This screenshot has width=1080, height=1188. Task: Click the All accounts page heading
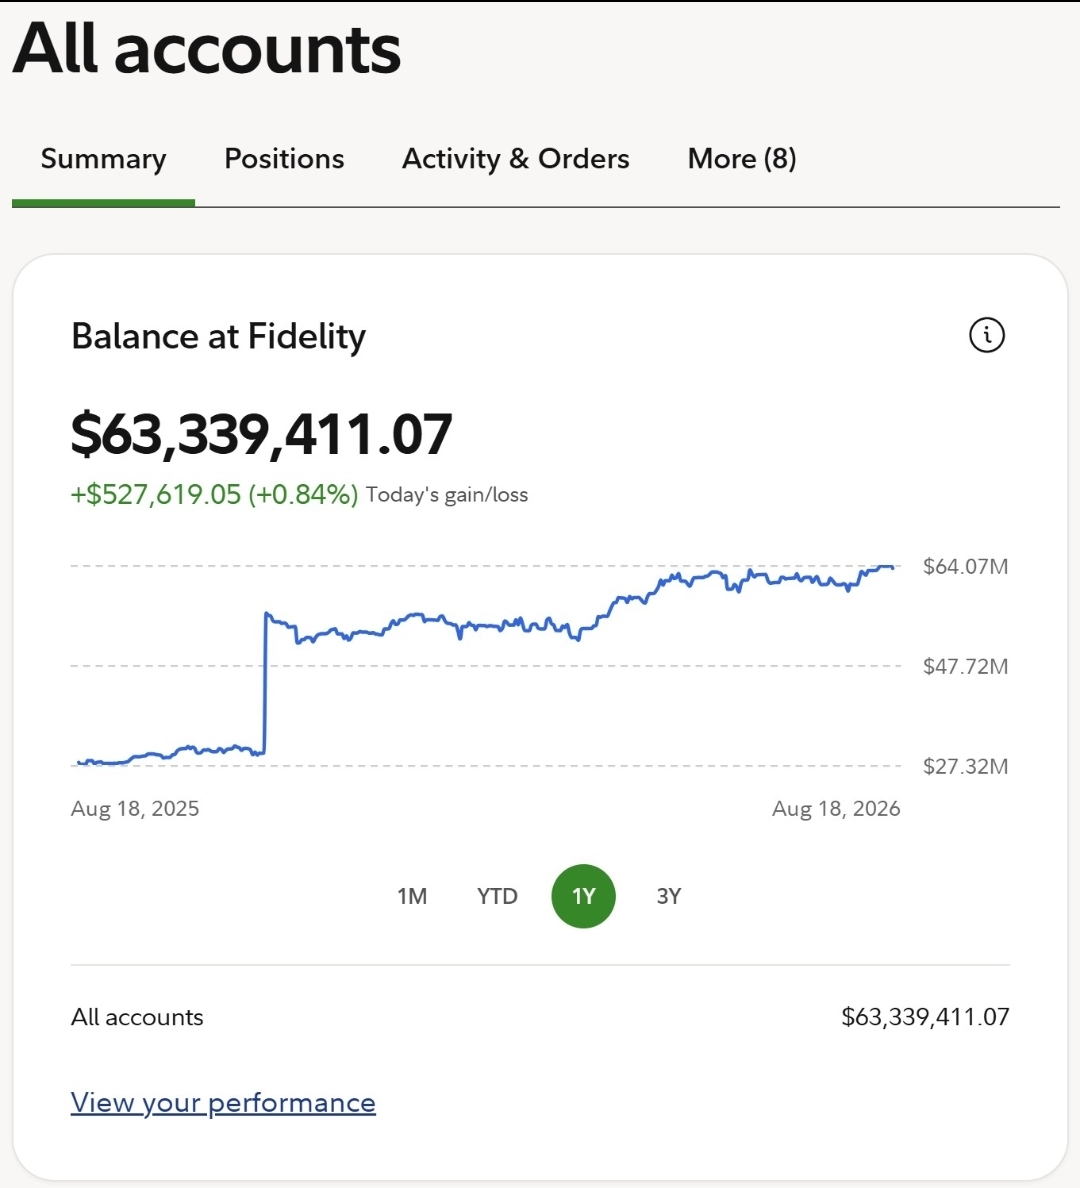[x=206, y=48]
